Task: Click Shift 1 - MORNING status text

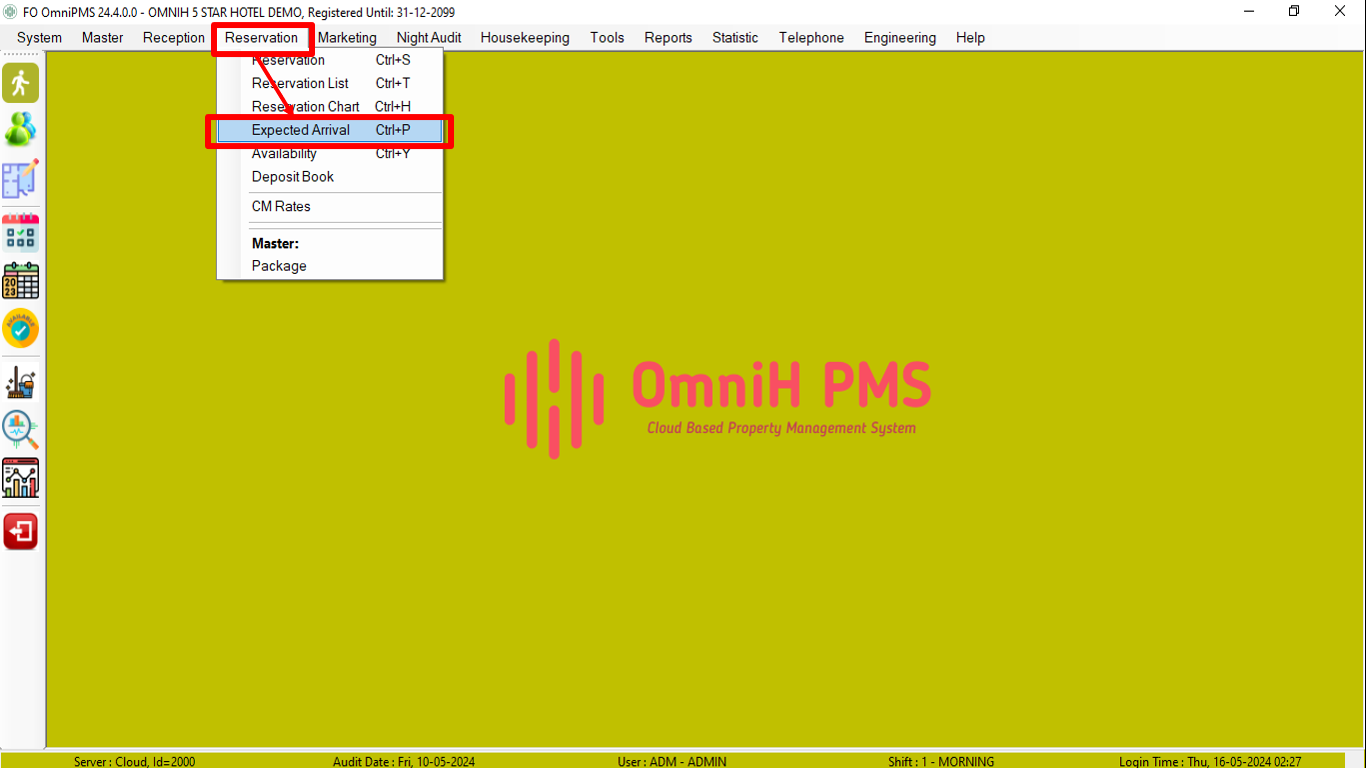Action: click(x=941, y=762)
